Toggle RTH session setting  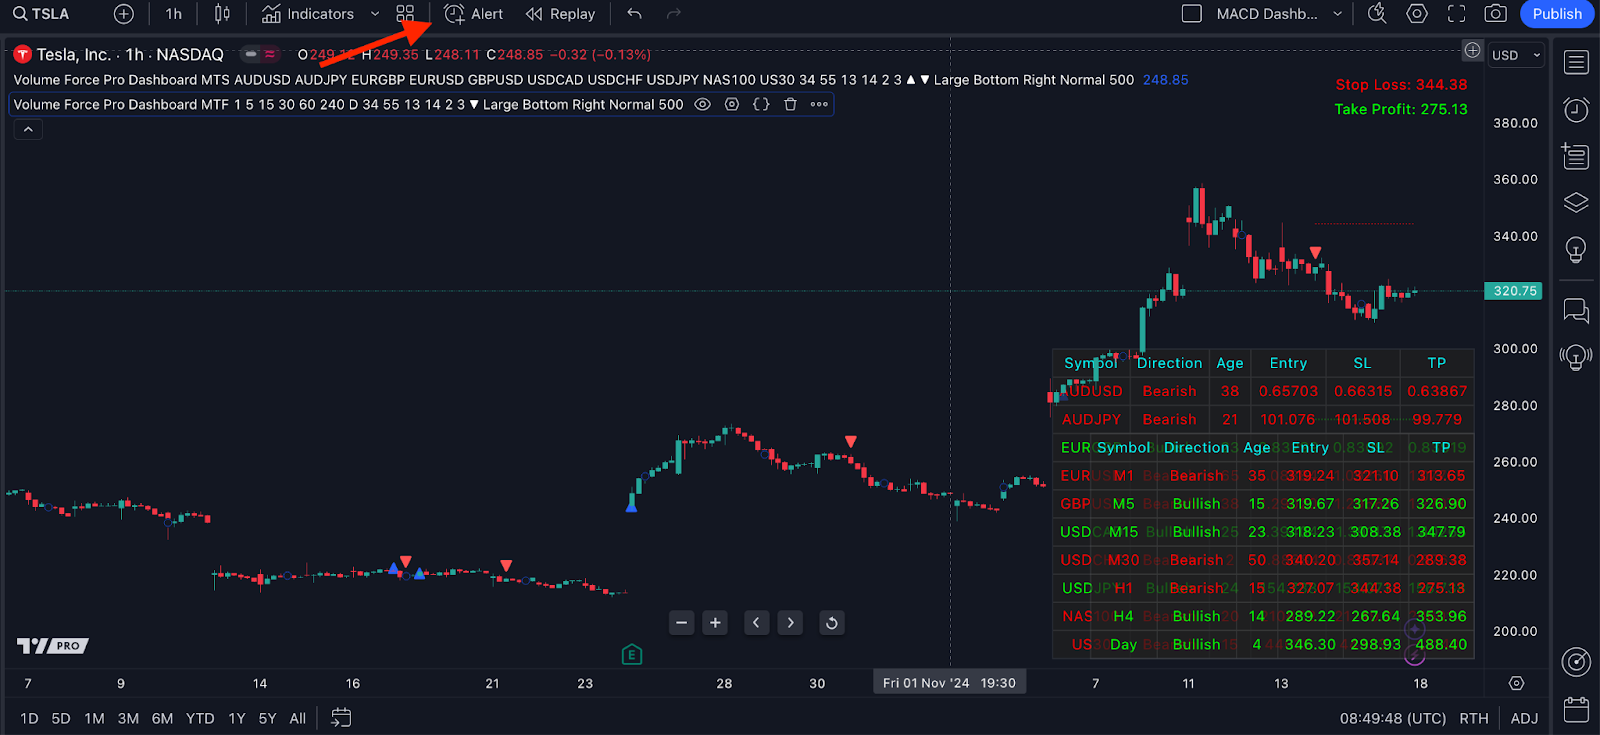[x=1474, y=718]
